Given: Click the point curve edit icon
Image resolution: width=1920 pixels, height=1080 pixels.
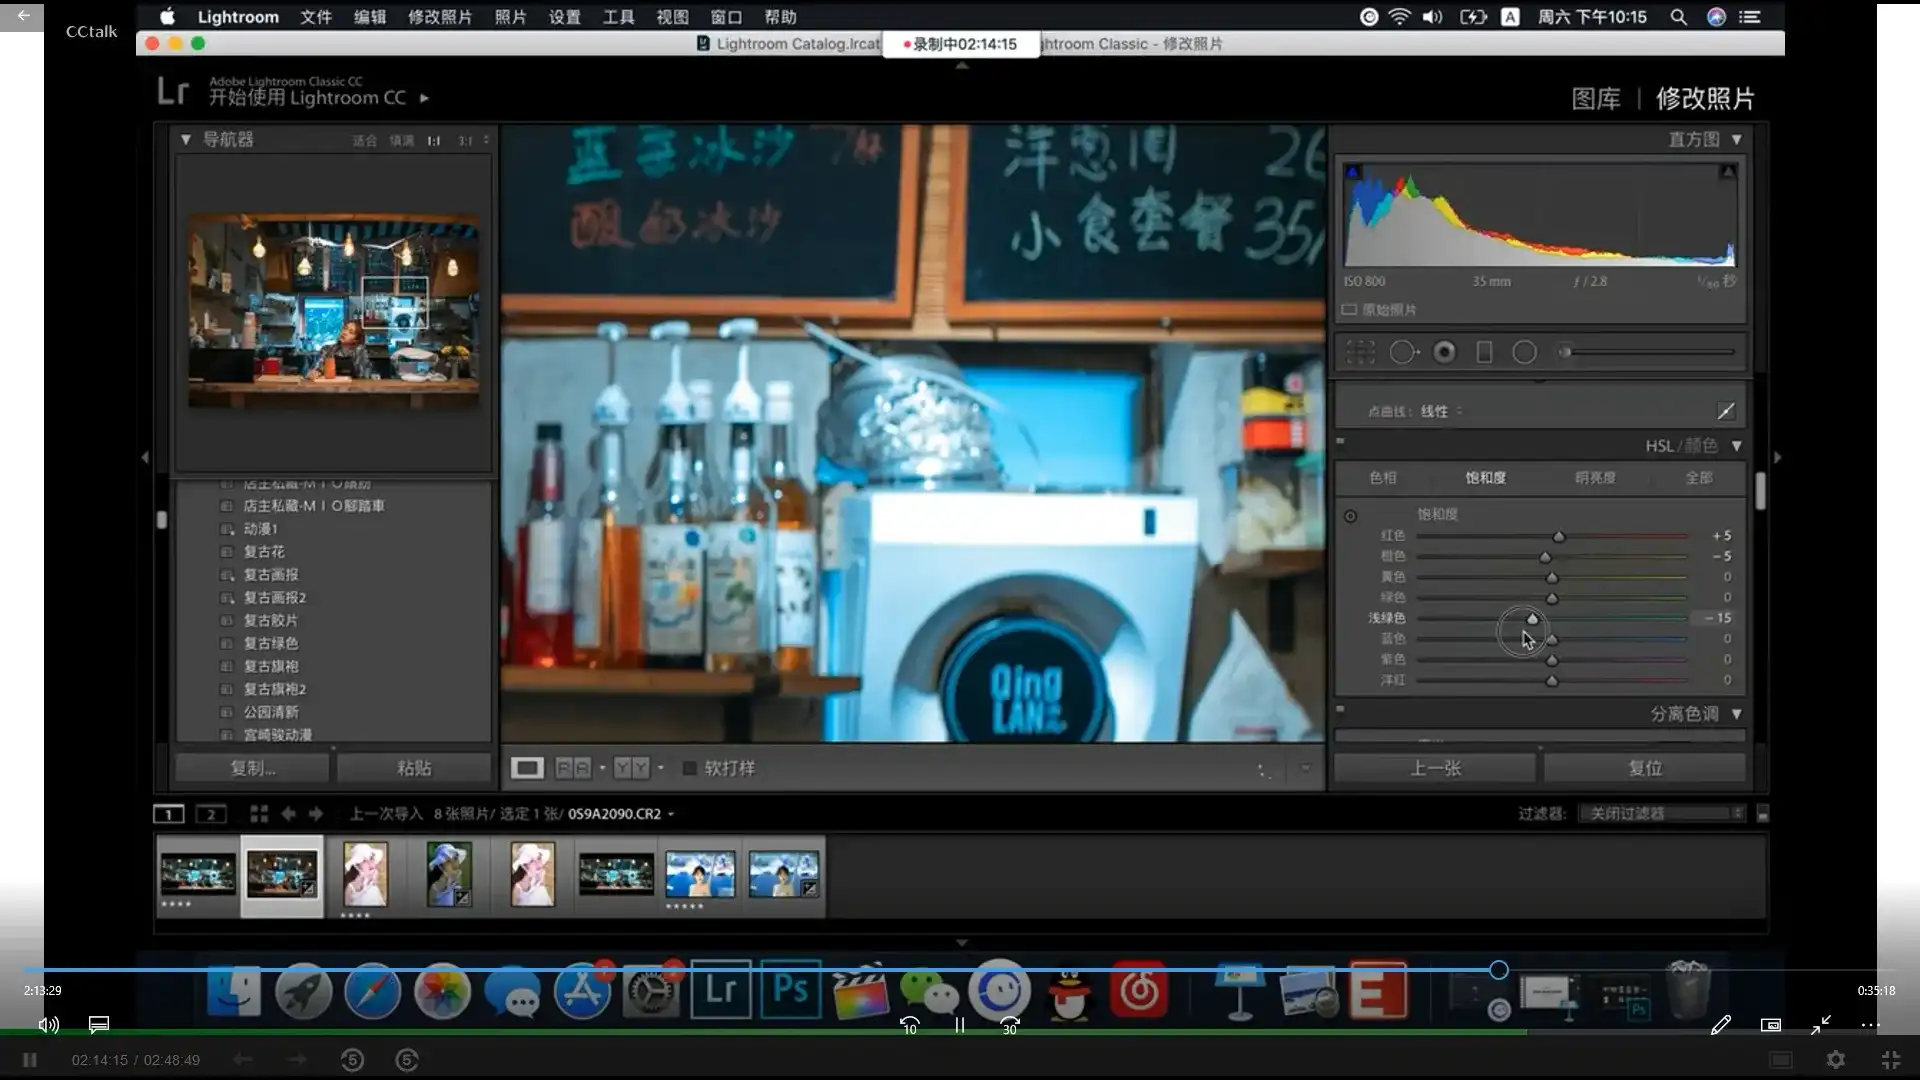Looking at the screenshot, I should 1725,411.
